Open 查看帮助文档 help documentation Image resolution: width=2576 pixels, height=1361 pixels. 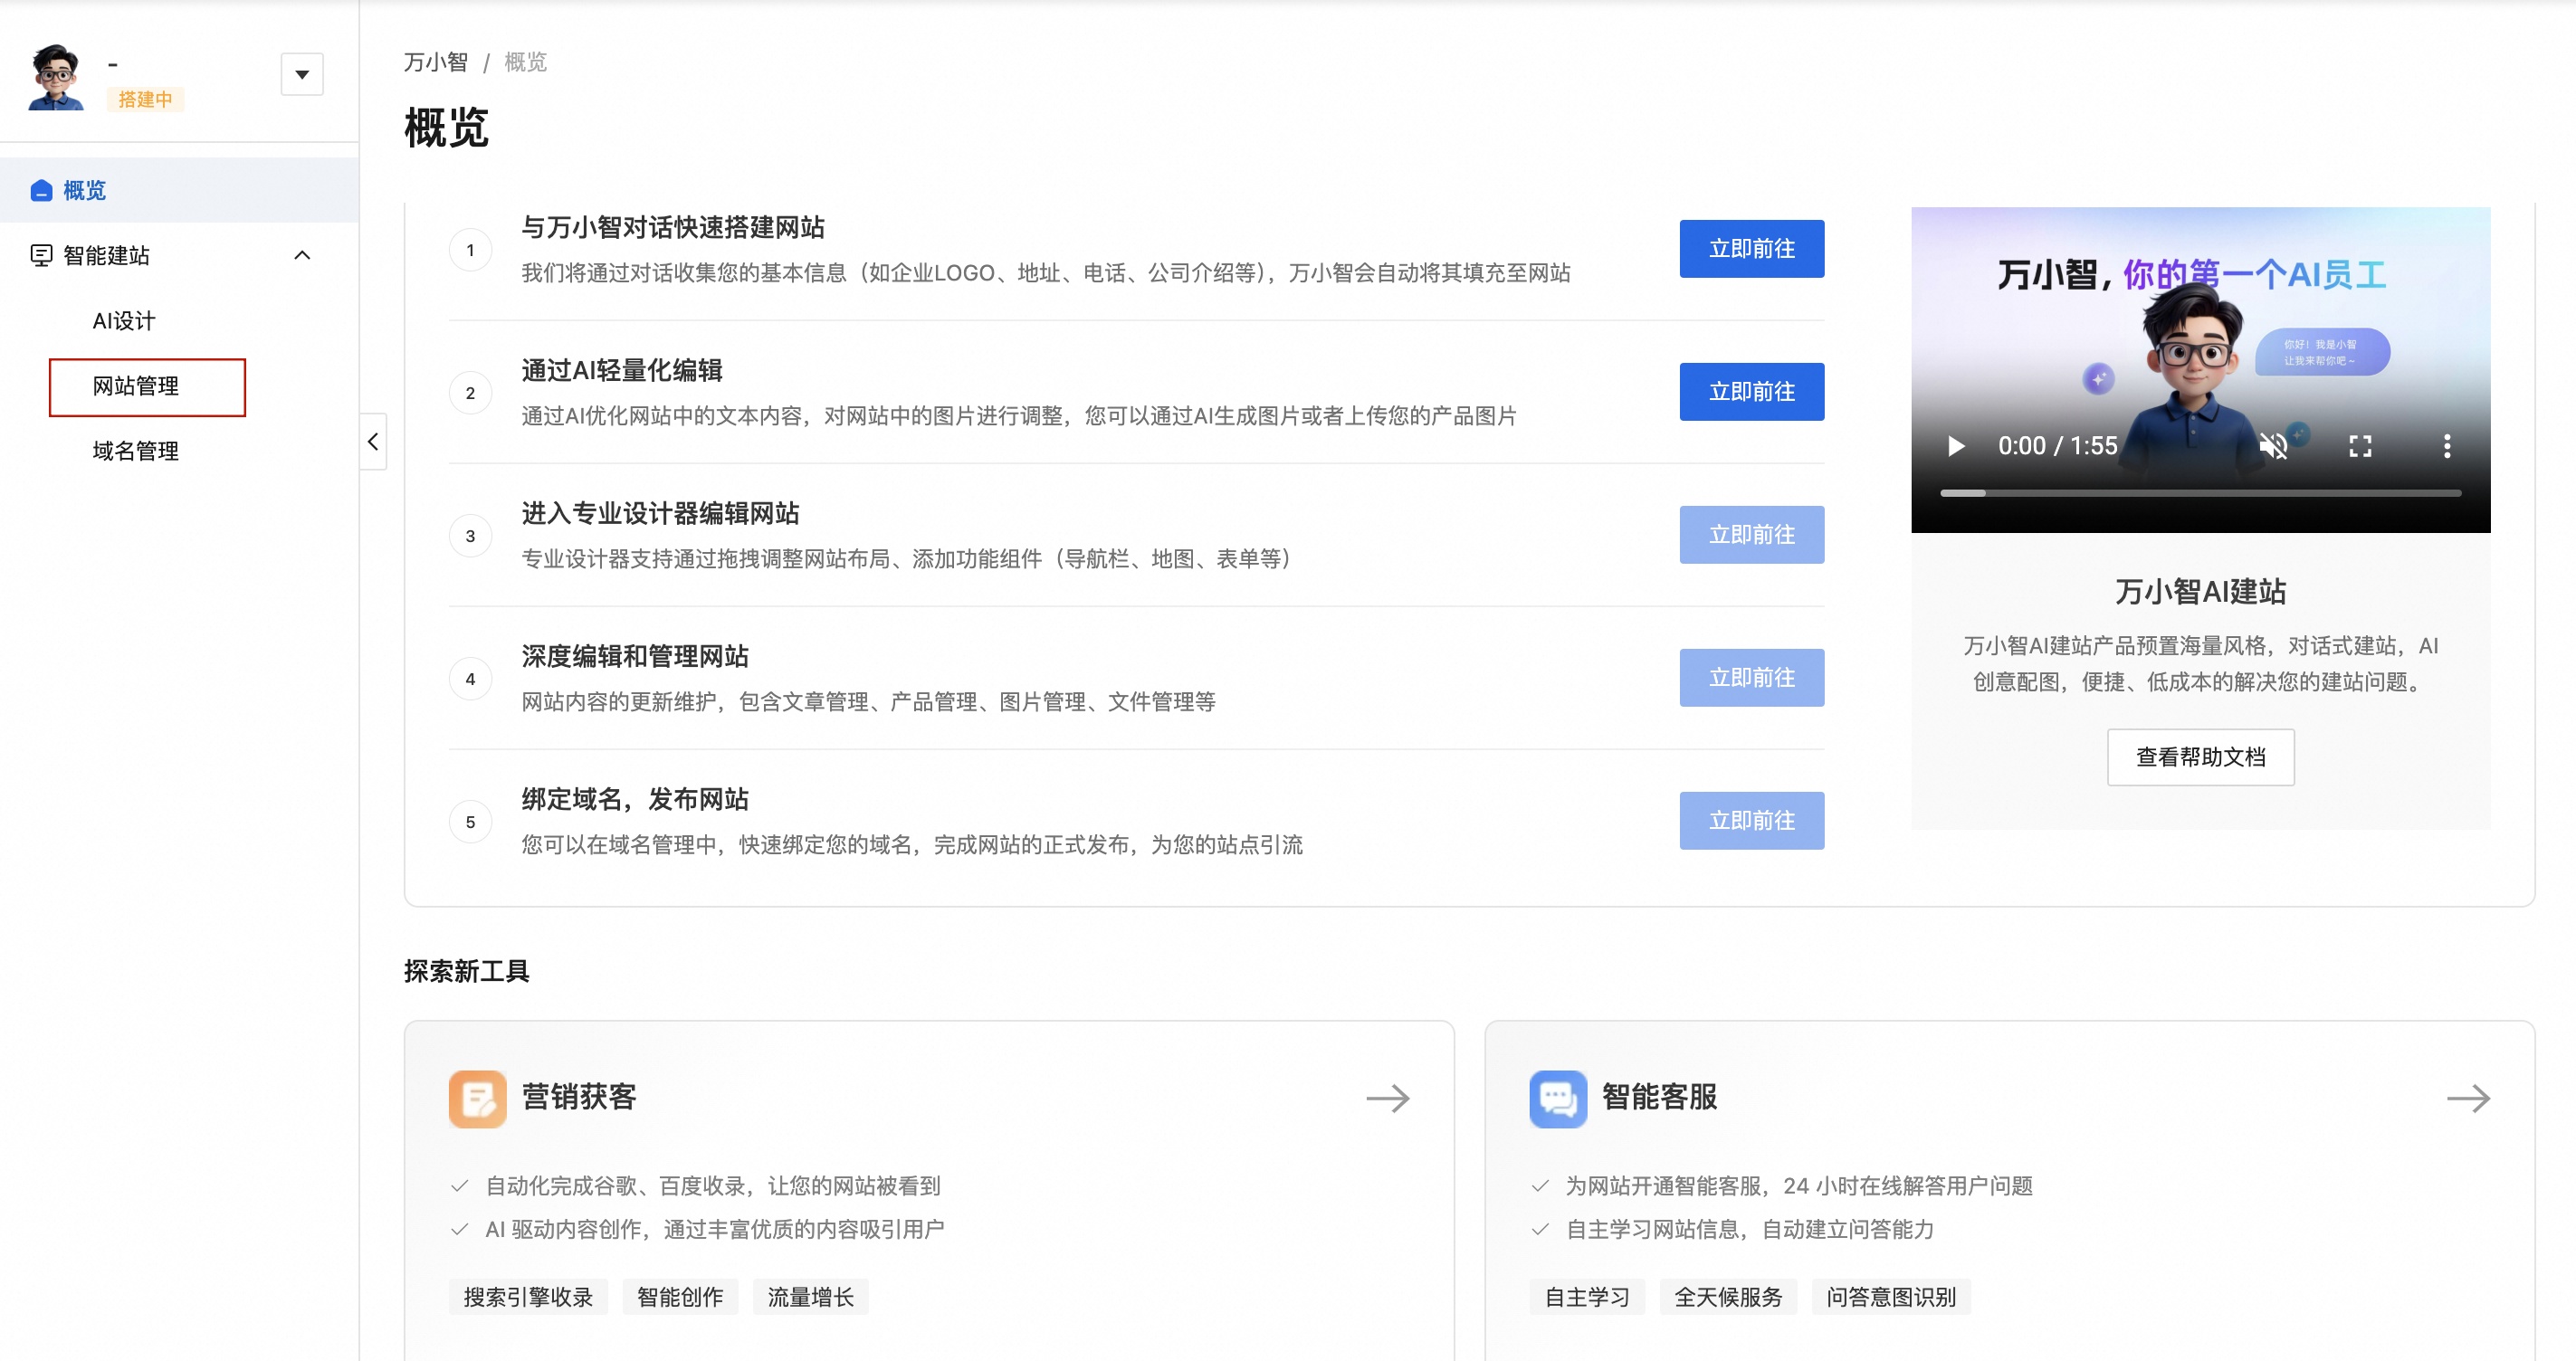[x=2200, y=757]
